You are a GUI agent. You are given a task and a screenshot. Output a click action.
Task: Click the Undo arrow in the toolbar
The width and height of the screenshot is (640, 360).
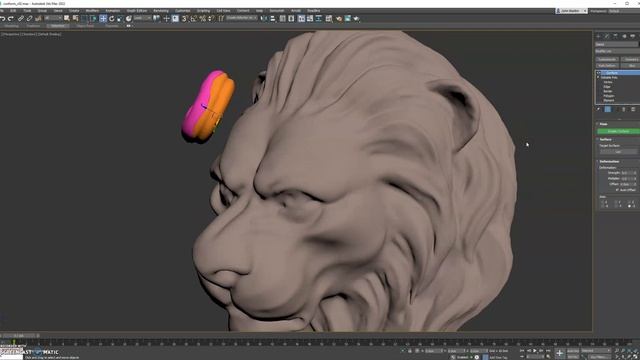[x=3, y=18]
